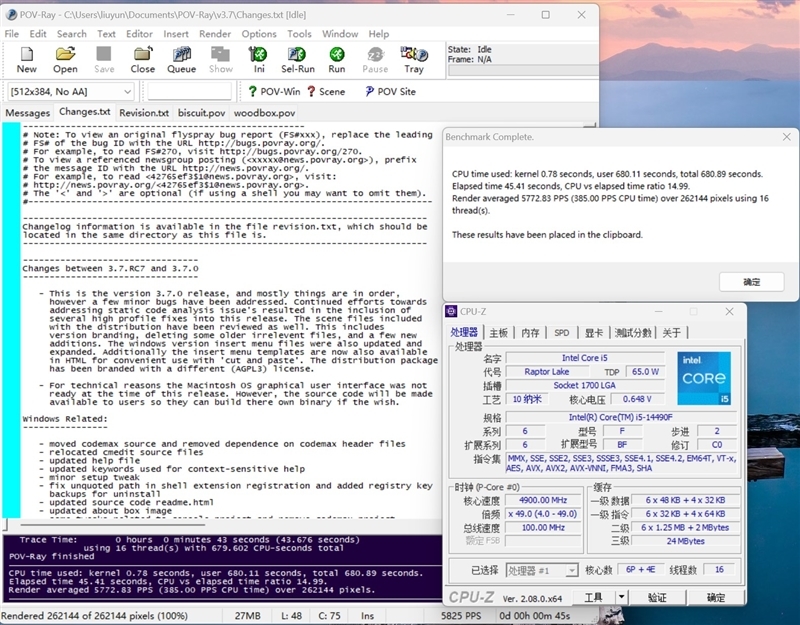Switch to the SPD tab in CPU-Z
This screenshot has height=625, width=800.
(561, 332)
